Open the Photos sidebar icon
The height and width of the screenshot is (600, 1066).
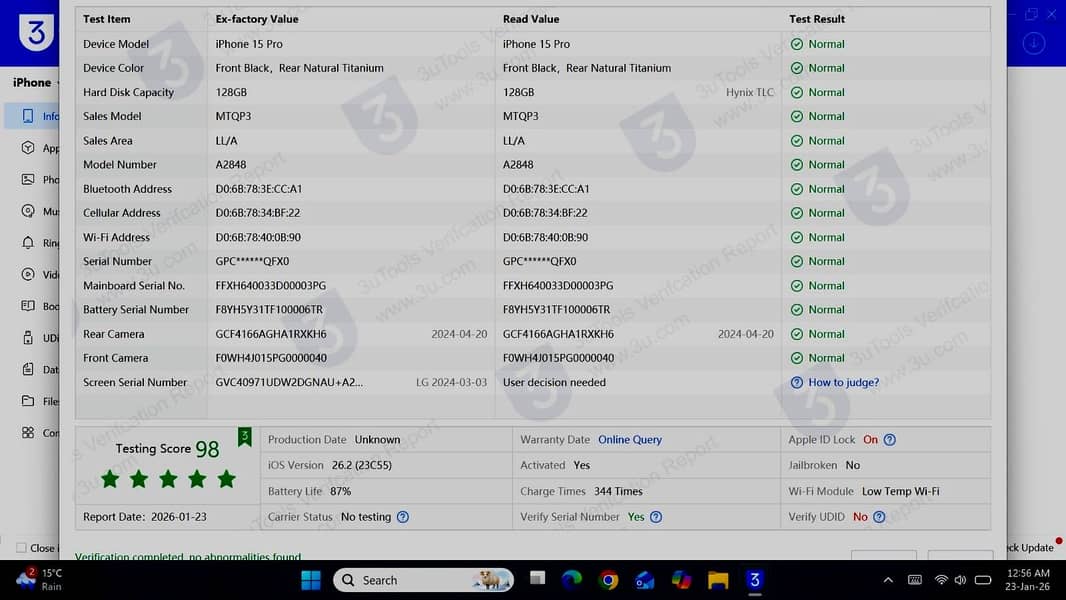coord(28,180)
